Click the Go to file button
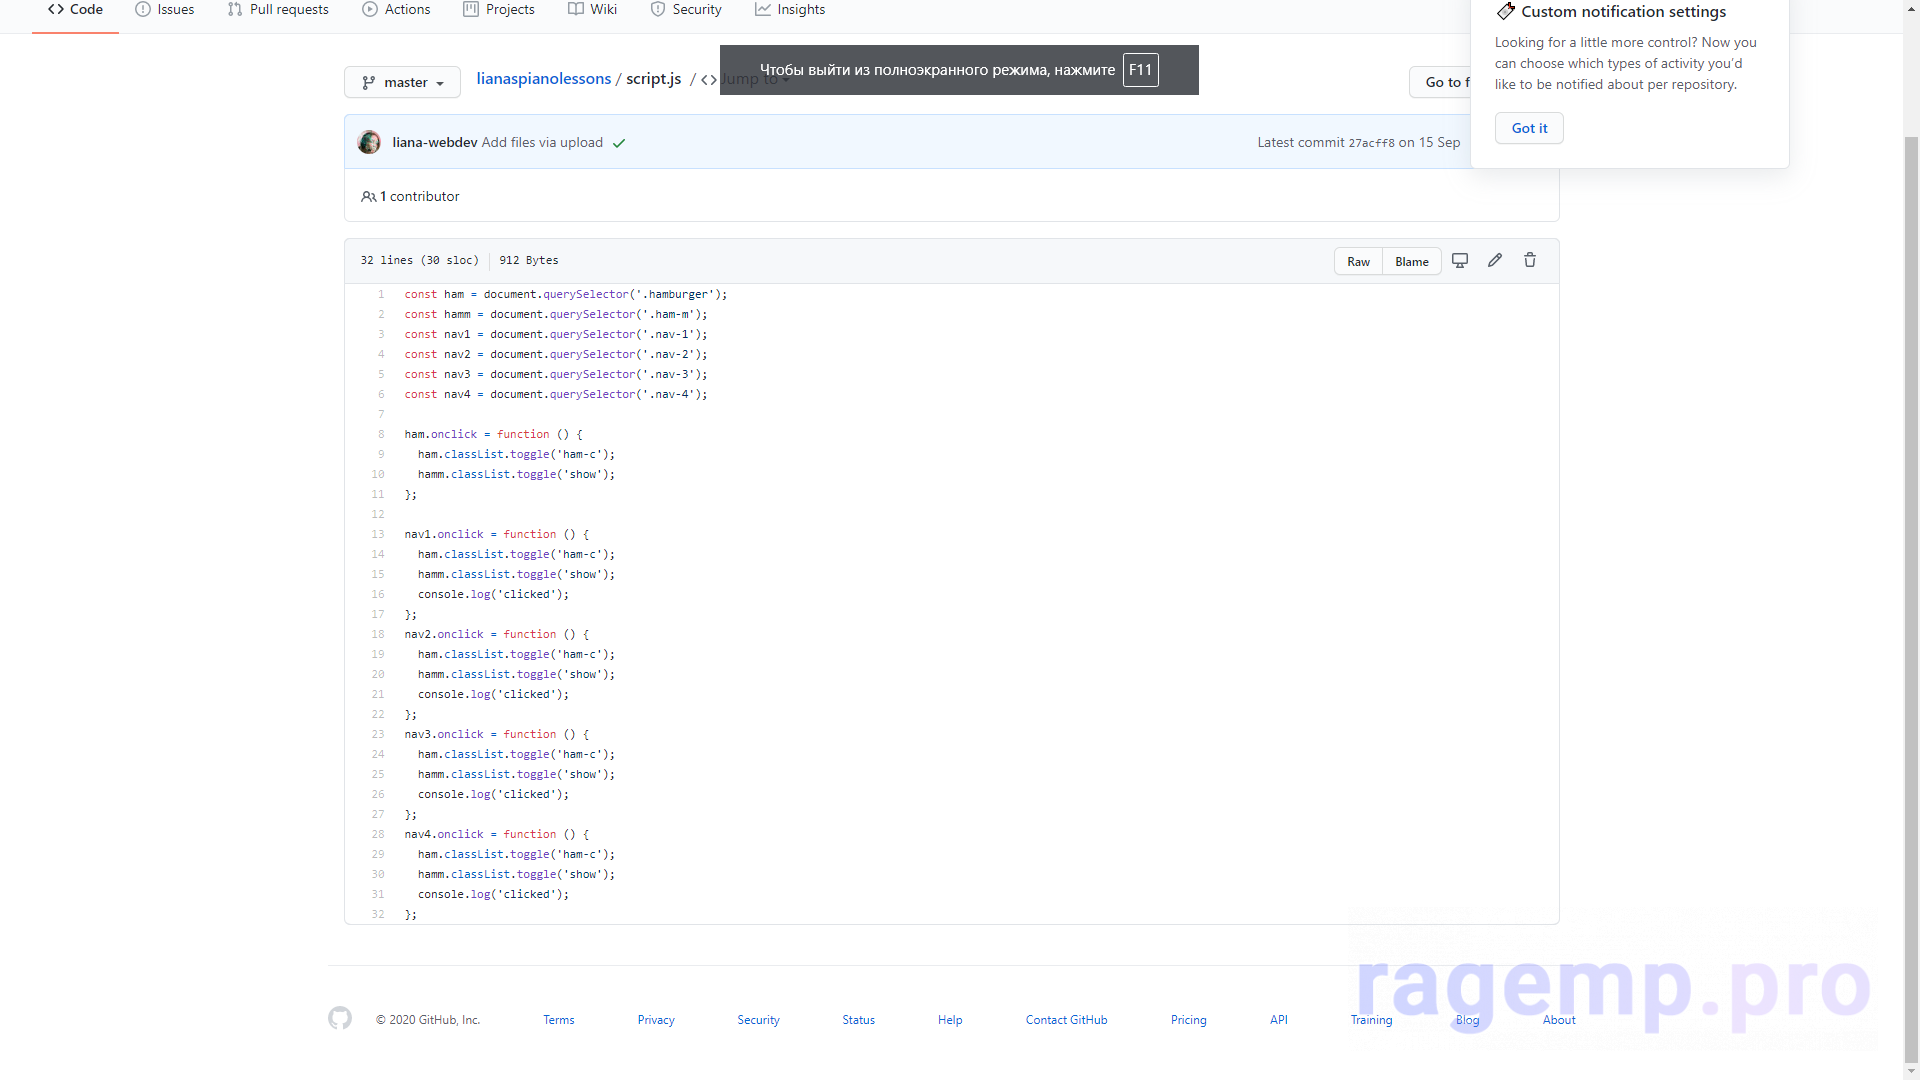Image resolution: width=1920 pixels, height=1080 pixels. click(1441, 82)
